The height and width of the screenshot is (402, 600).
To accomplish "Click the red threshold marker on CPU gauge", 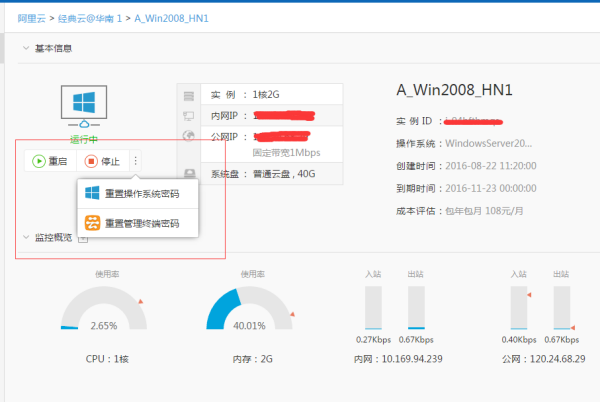I will click(x=141, y=301).
